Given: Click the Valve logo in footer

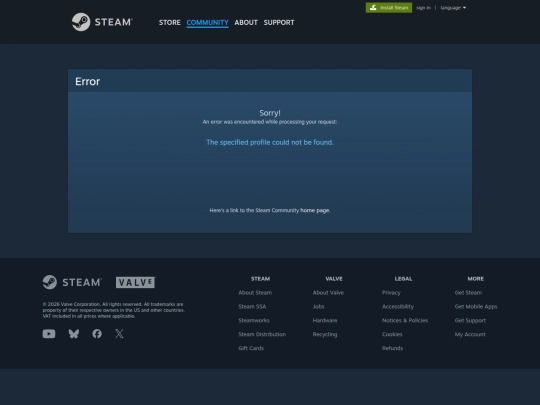Looking at the screenshot, I should [x=136, y=282].
